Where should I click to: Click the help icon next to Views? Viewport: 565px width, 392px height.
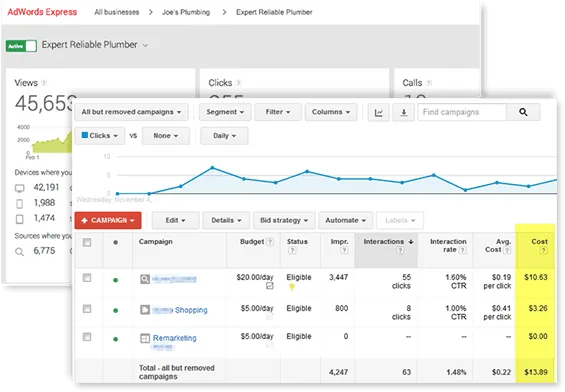tap(44, 83)
